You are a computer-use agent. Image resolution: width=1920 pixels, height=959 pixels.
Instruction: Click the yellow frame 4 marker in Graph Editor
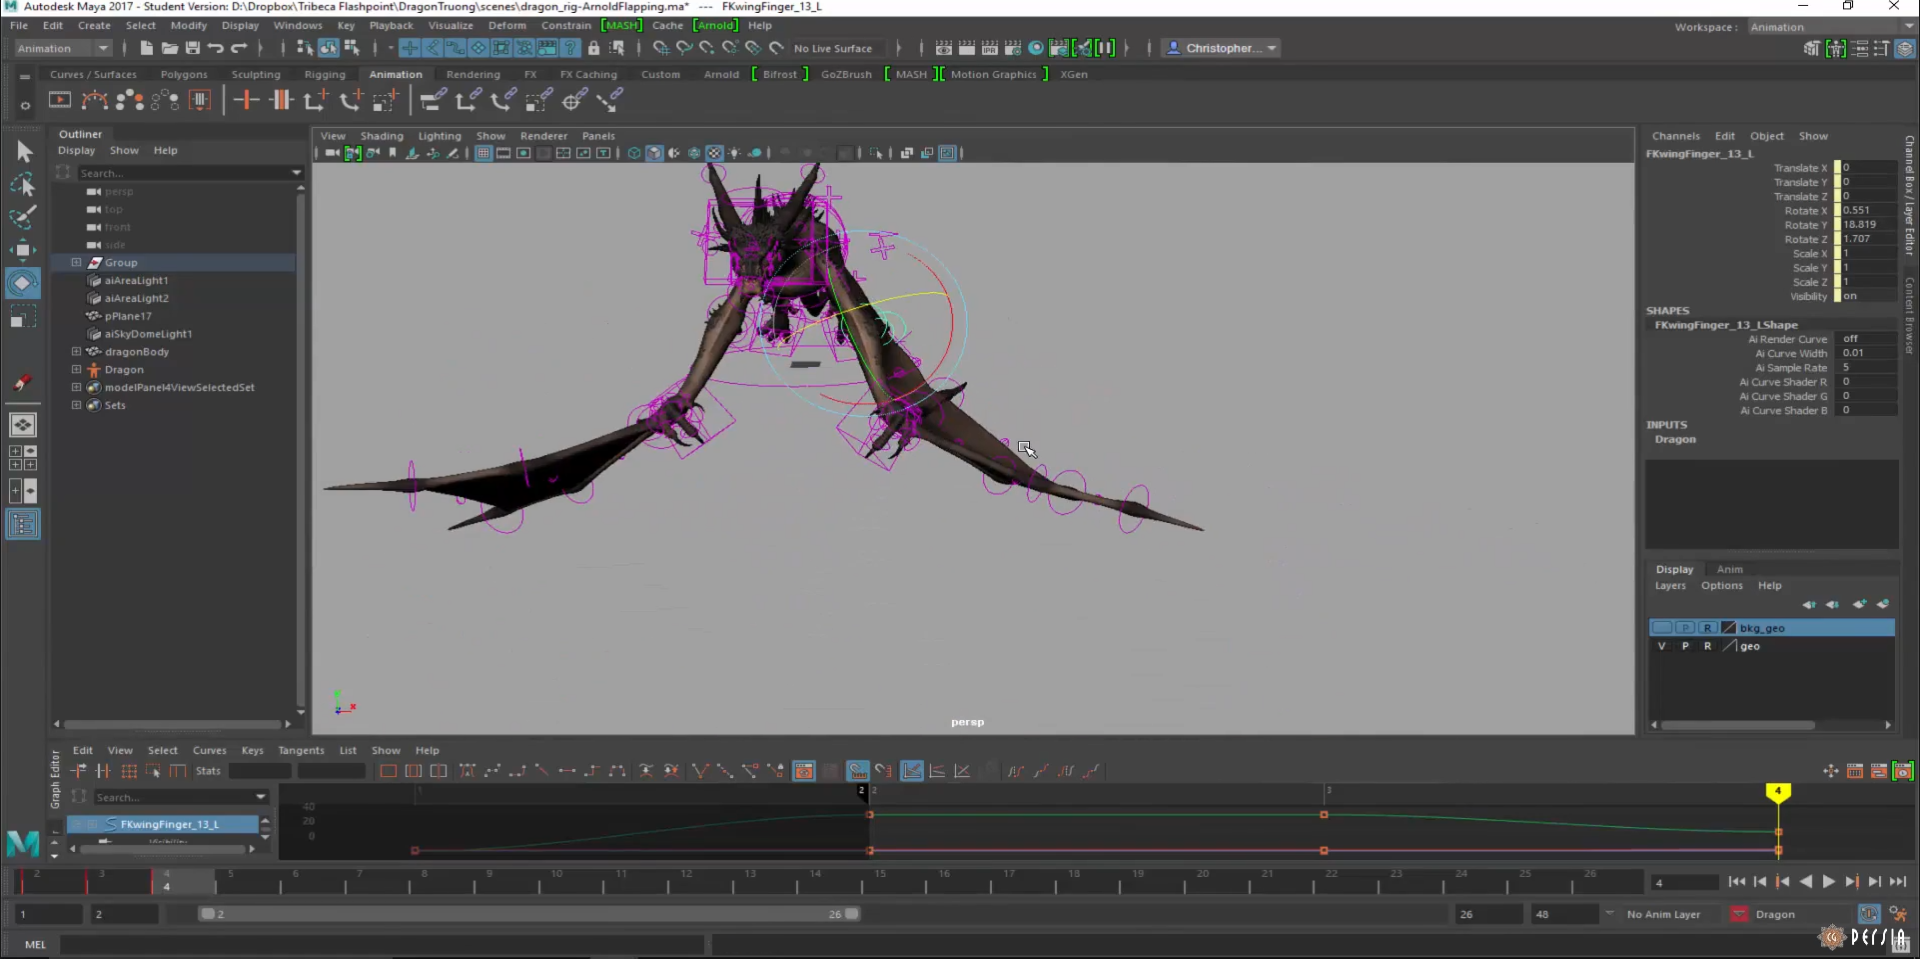pyautogui.click(x=1778, y=791)
